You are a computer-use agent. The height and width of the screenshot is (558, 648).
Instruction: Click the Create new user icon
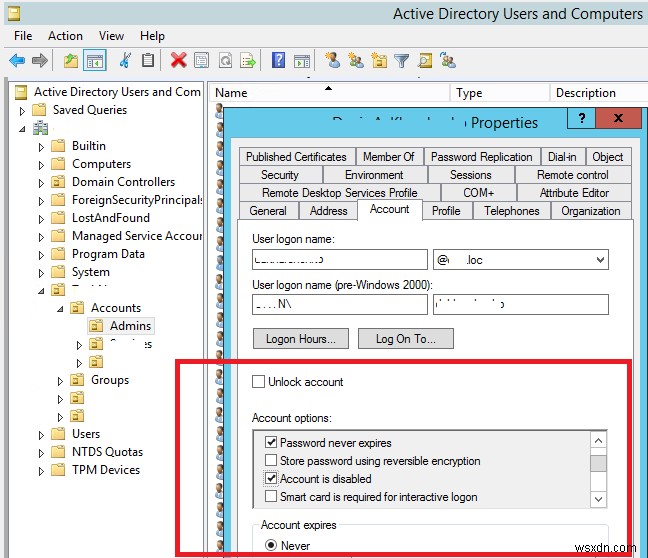(x=332, y=60)
